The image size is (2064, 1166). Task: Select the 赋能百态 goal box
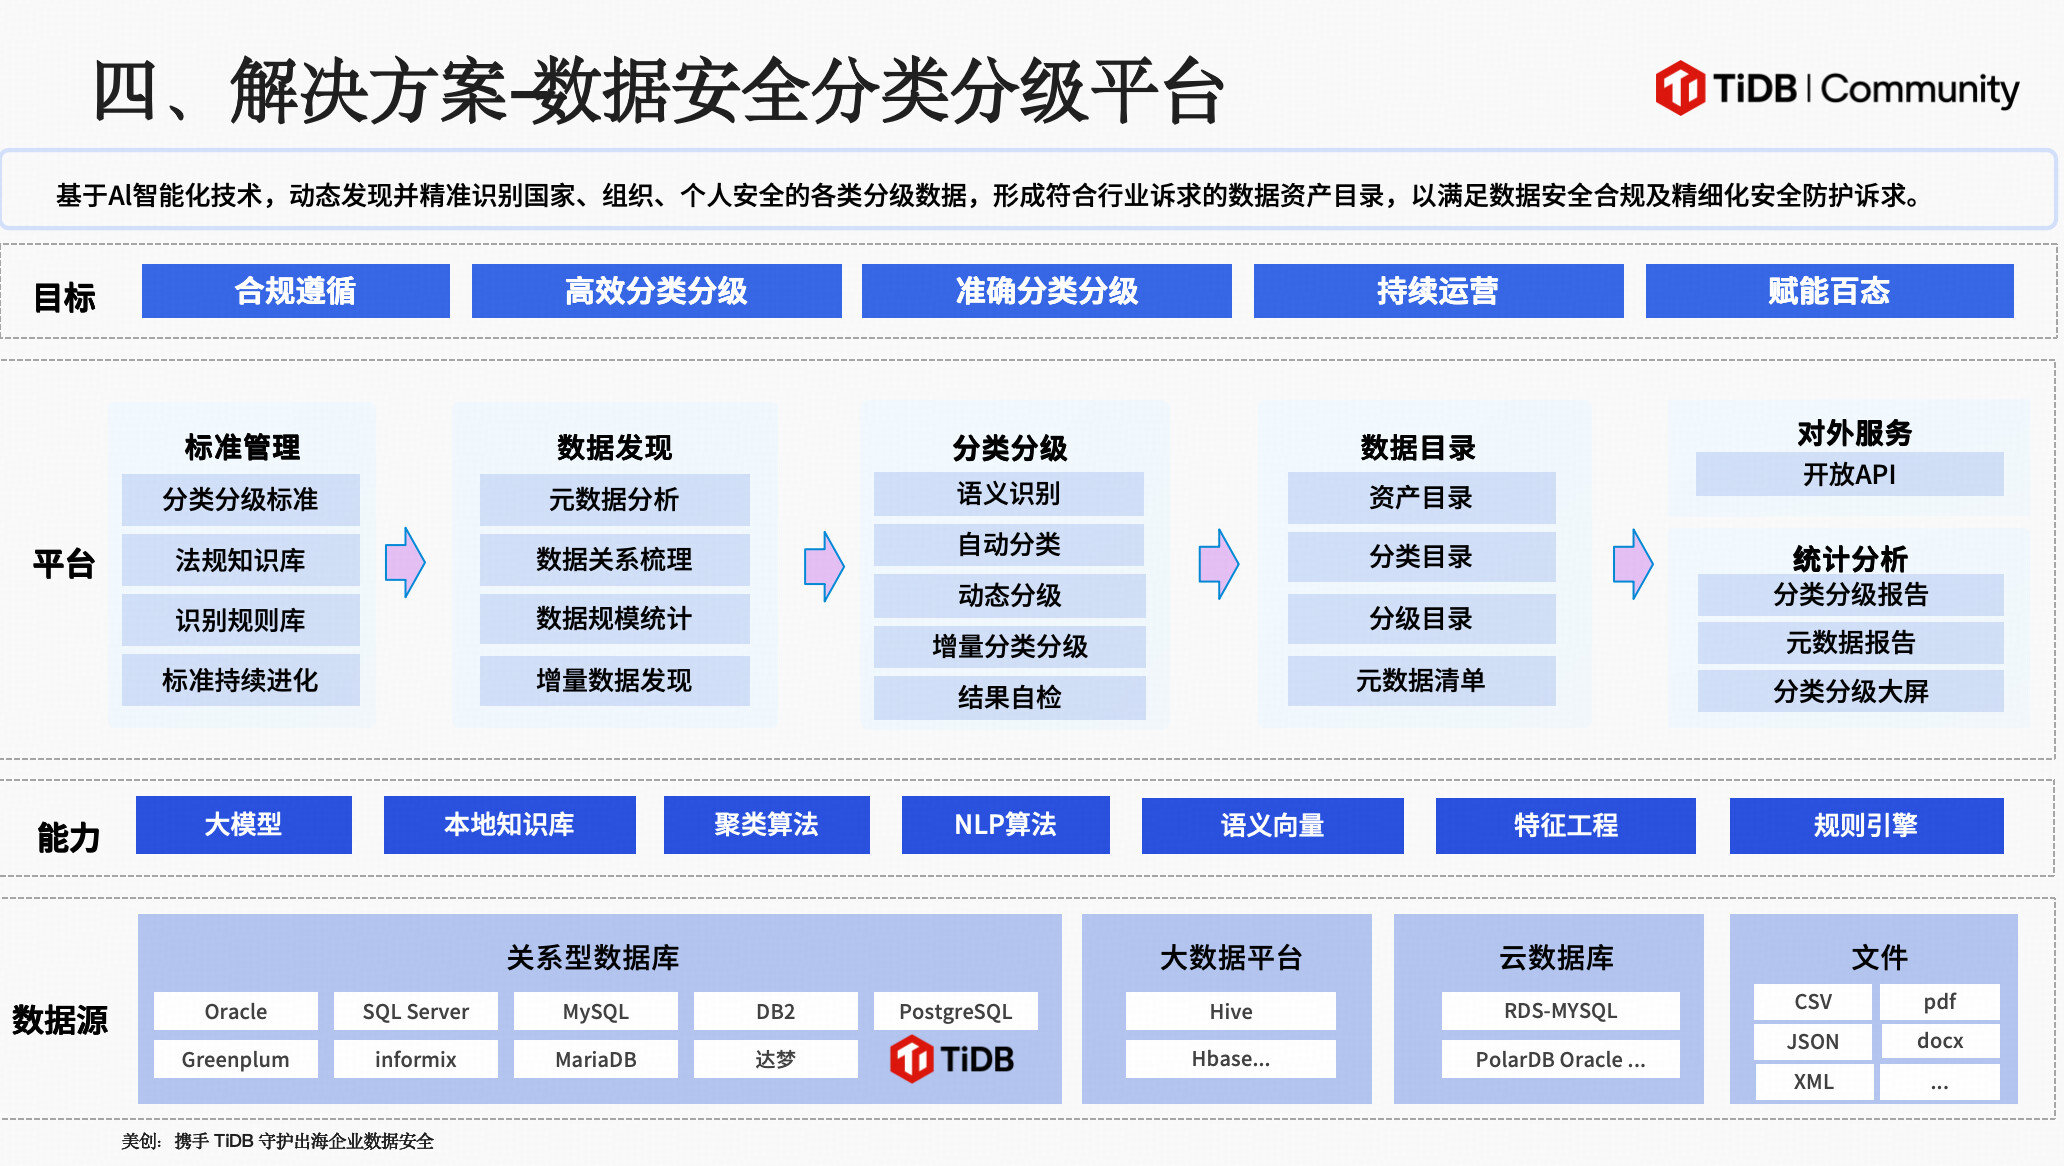tap(1829, 291)
